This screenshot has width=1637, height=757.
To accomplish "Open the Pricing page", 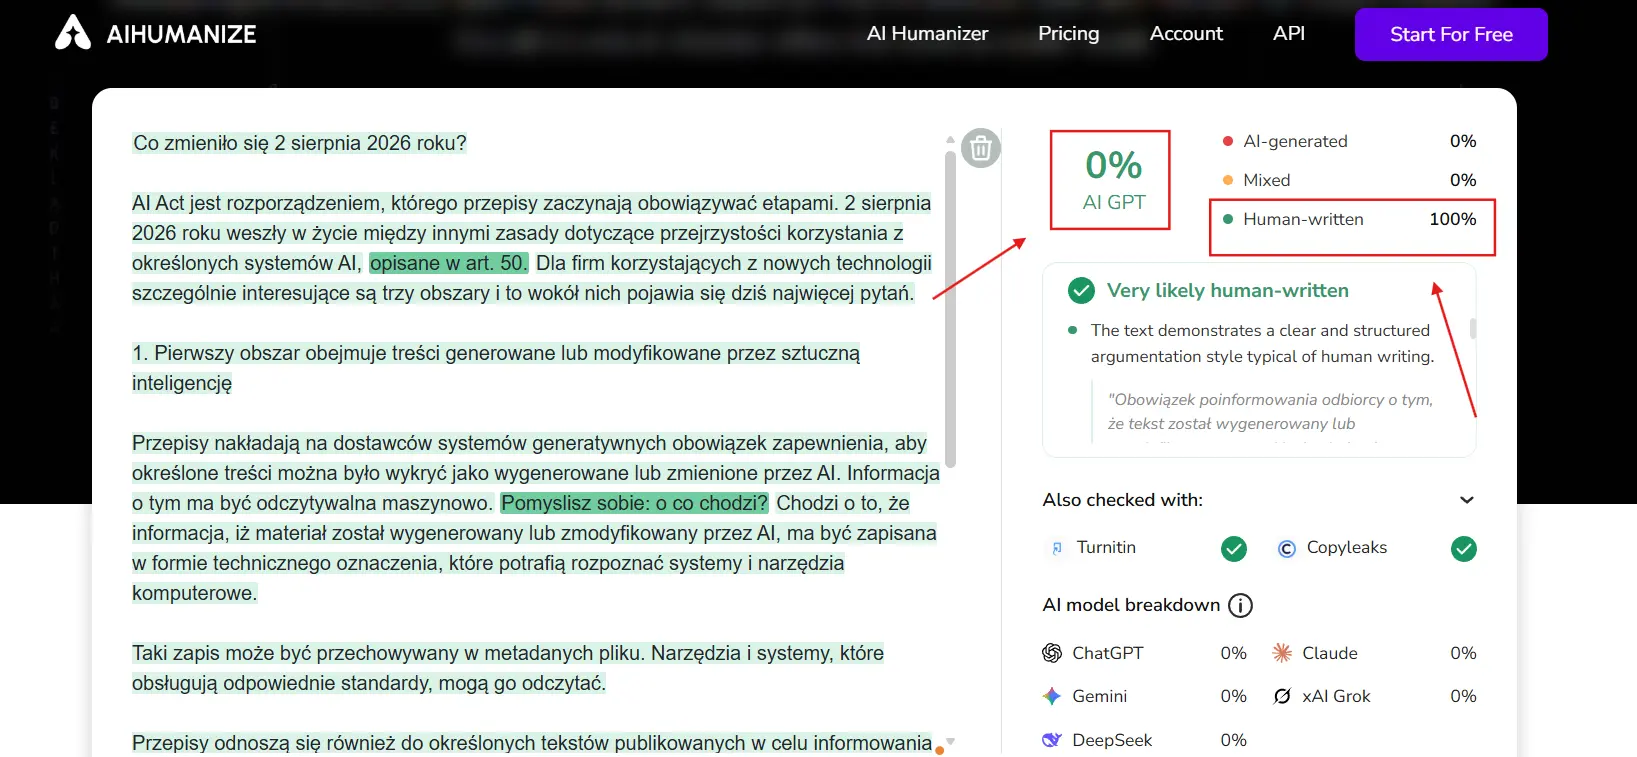I will (x=1069, y=33).
